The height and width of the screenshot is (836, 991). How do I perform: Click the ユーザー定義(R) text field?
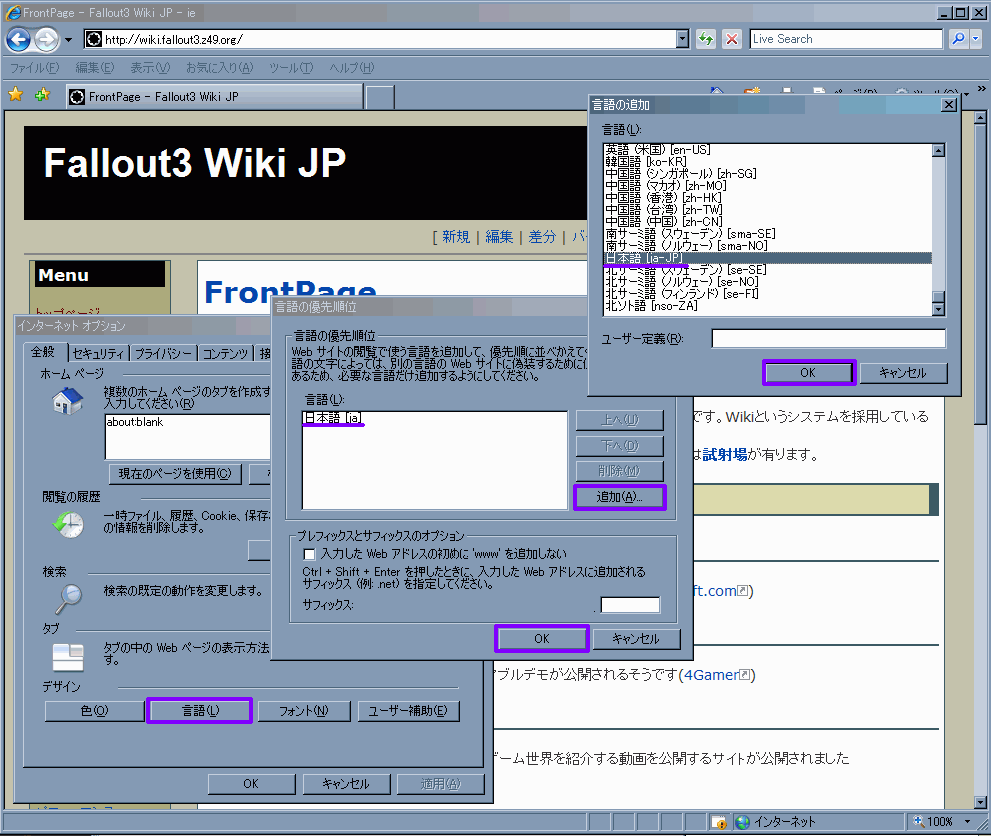828,339
